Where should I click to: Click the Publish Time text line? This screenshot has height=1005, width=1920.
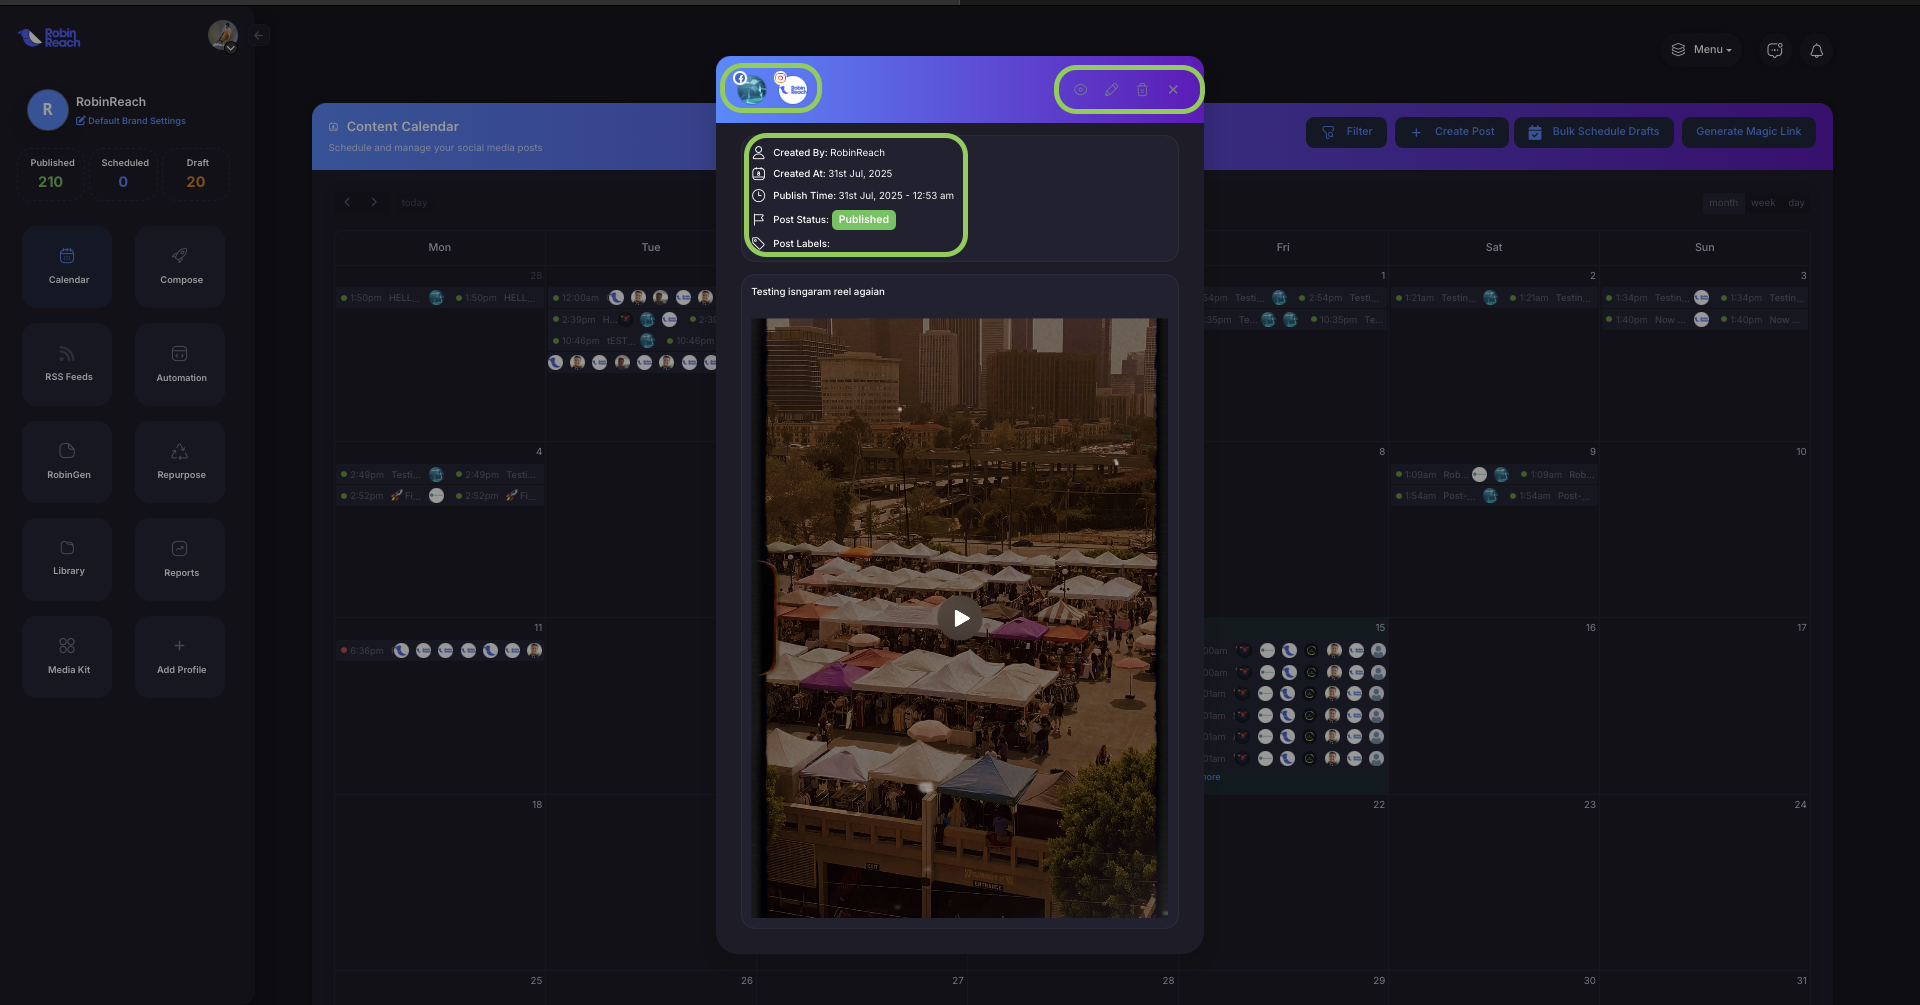[863, 196]
